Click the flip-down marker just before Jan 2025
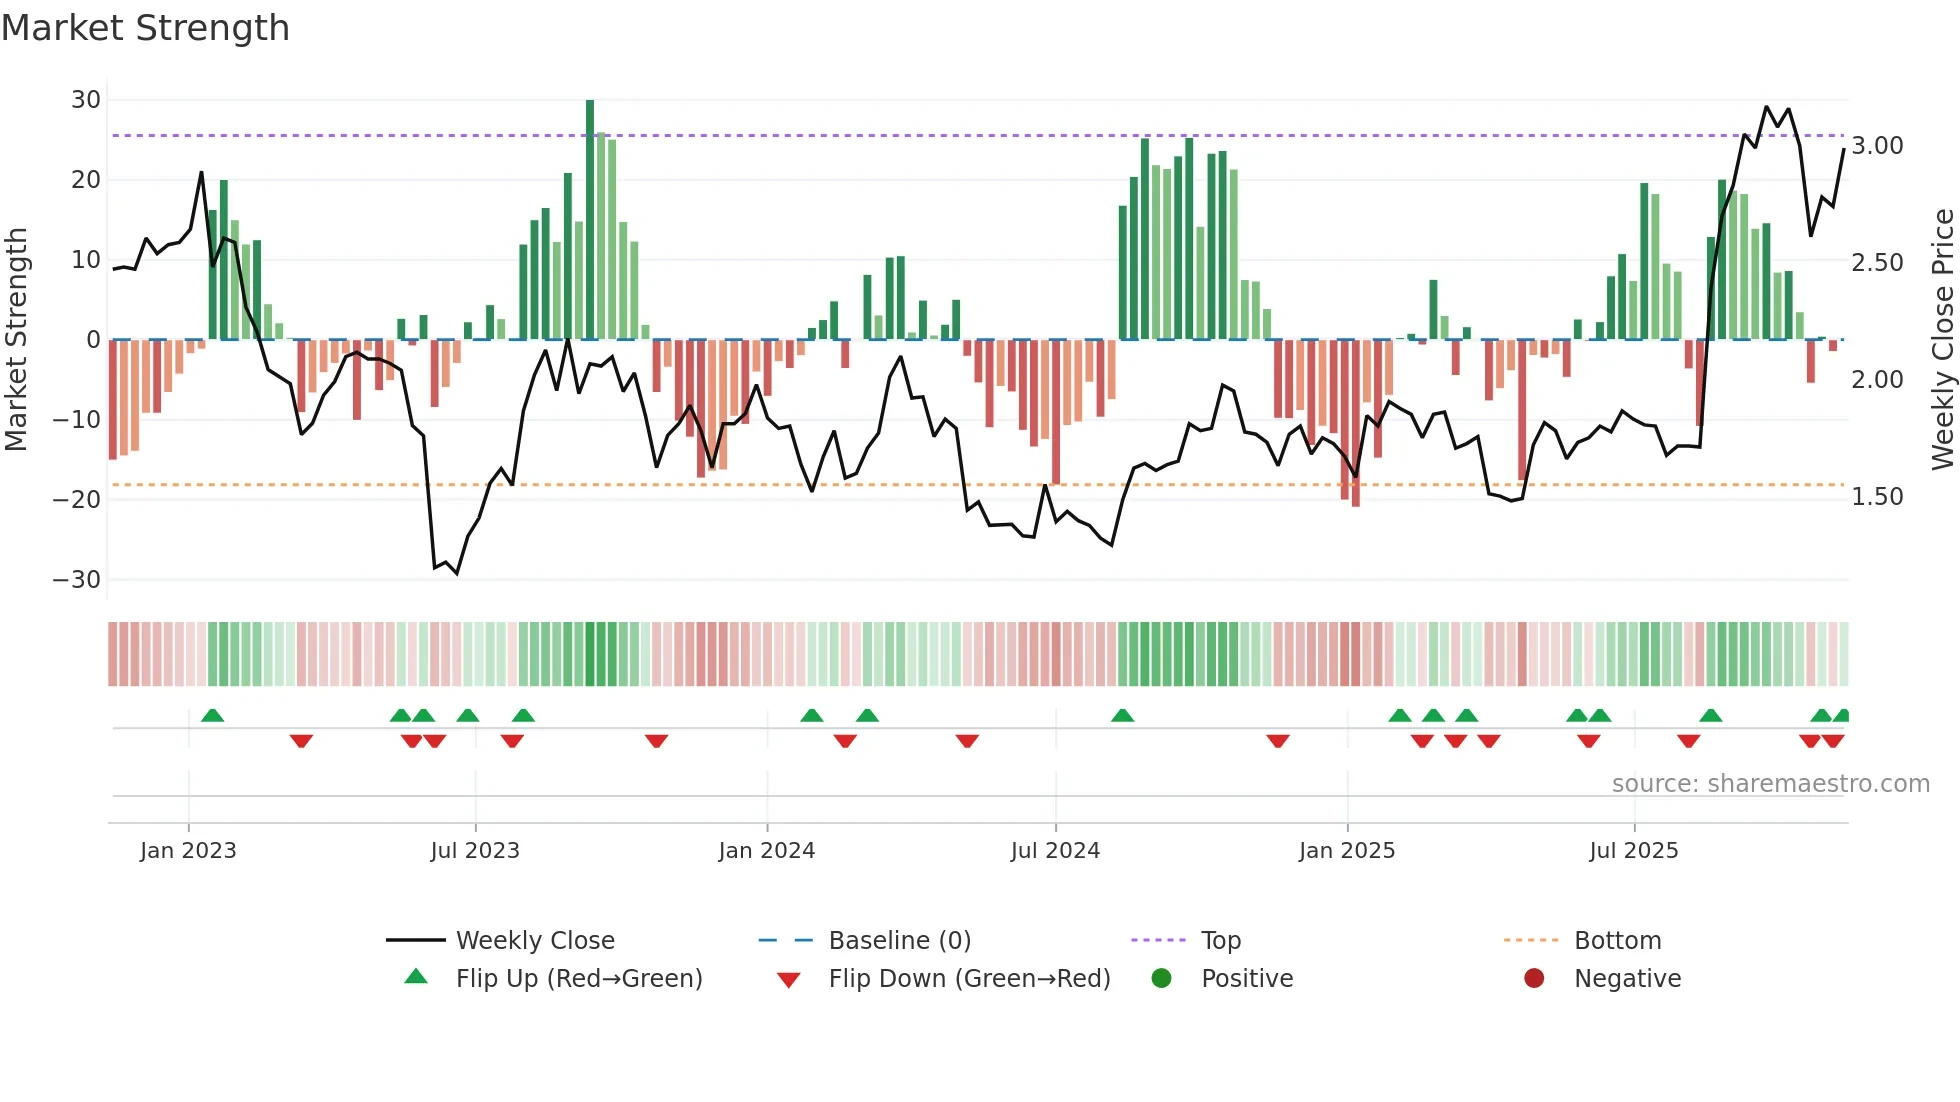 click(1277, 740)
